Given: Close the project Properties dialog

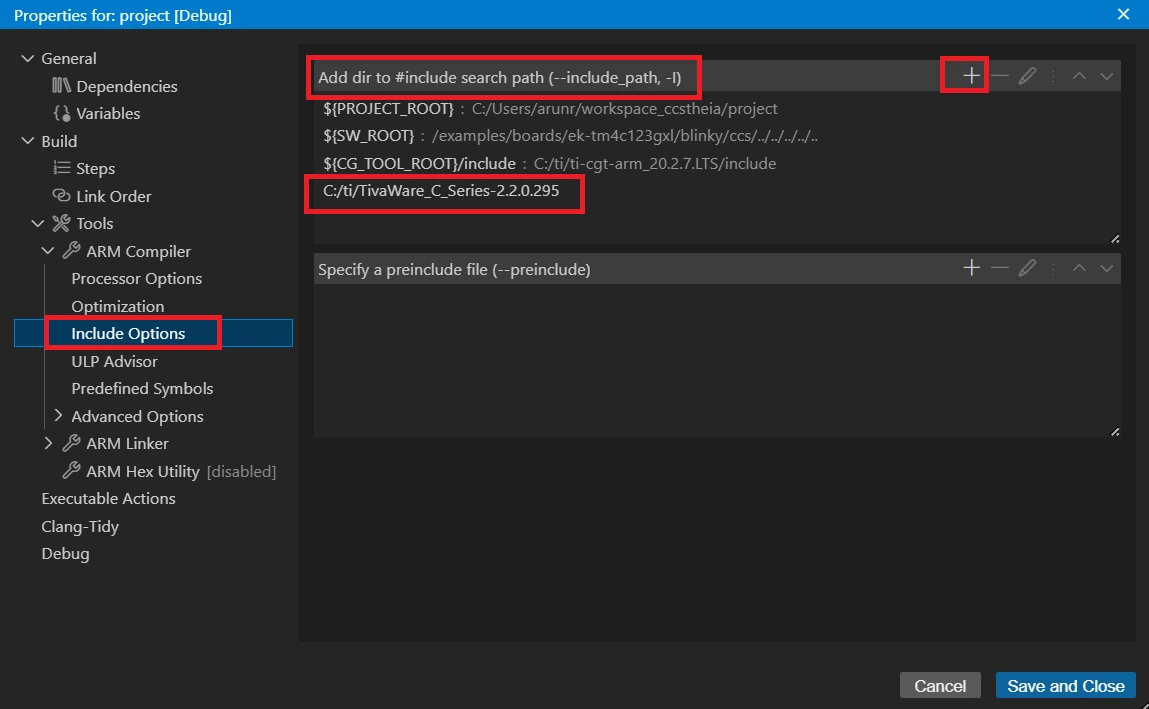Looking at the screenshot, I should click(1123, 14).
